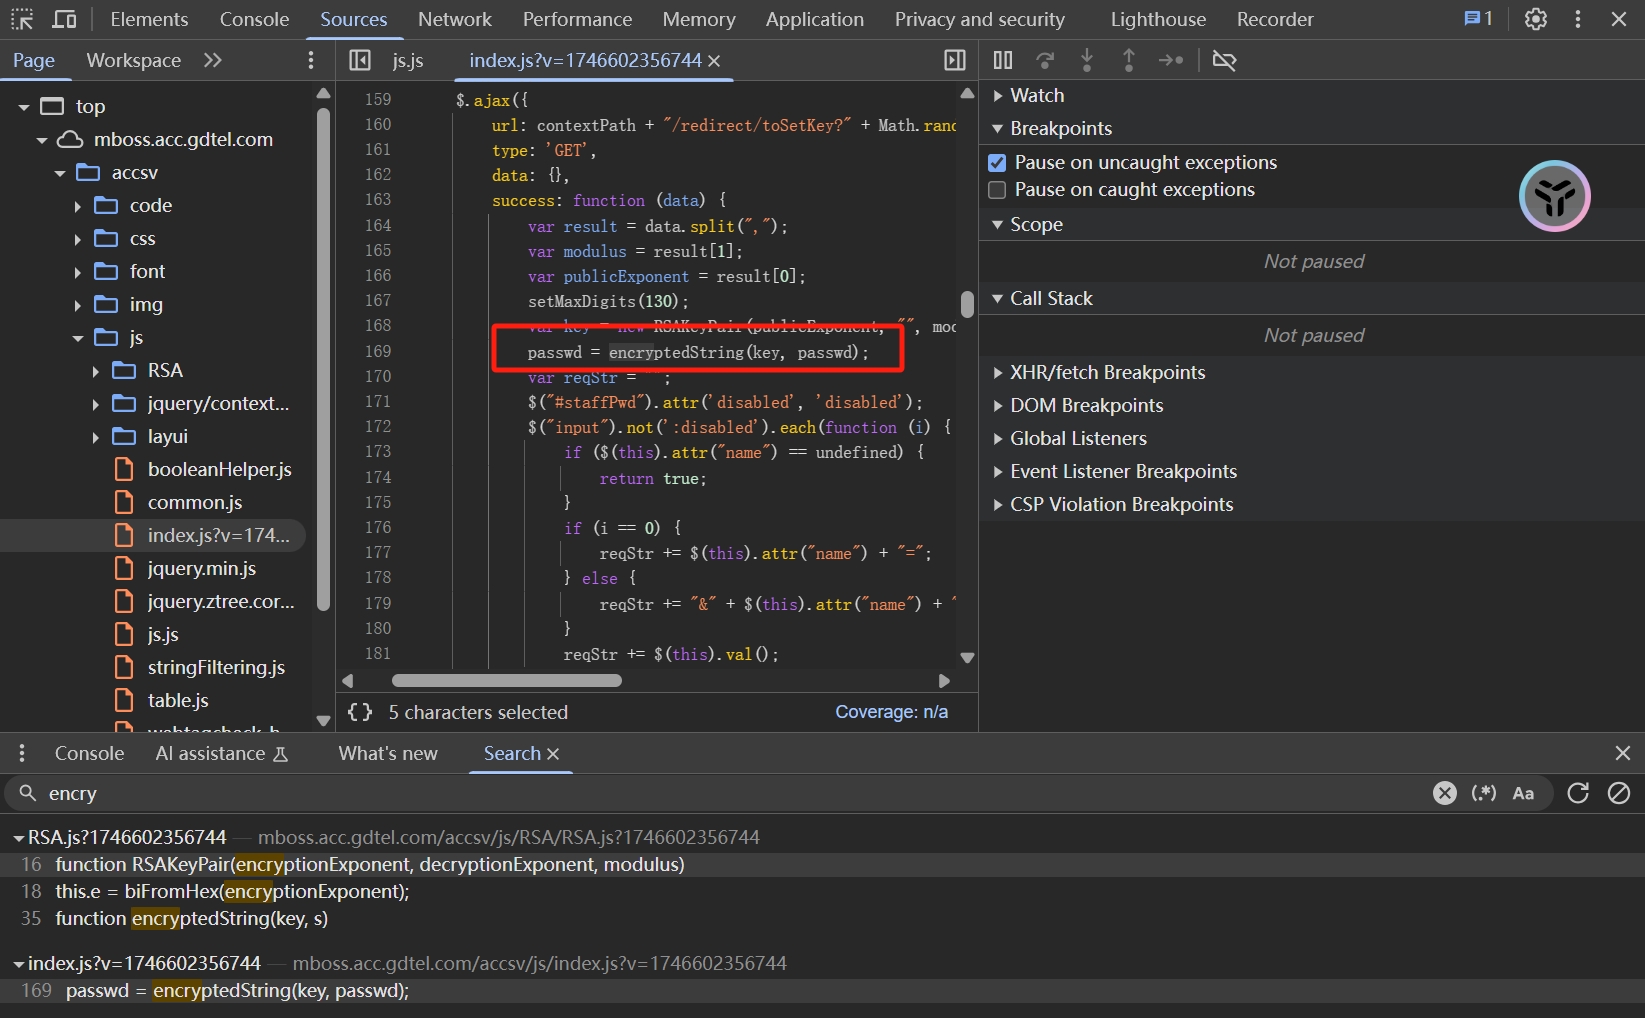Open encryptedString result on line 35
Screen dimensions: 1645x1018
[x=191, y=918]
